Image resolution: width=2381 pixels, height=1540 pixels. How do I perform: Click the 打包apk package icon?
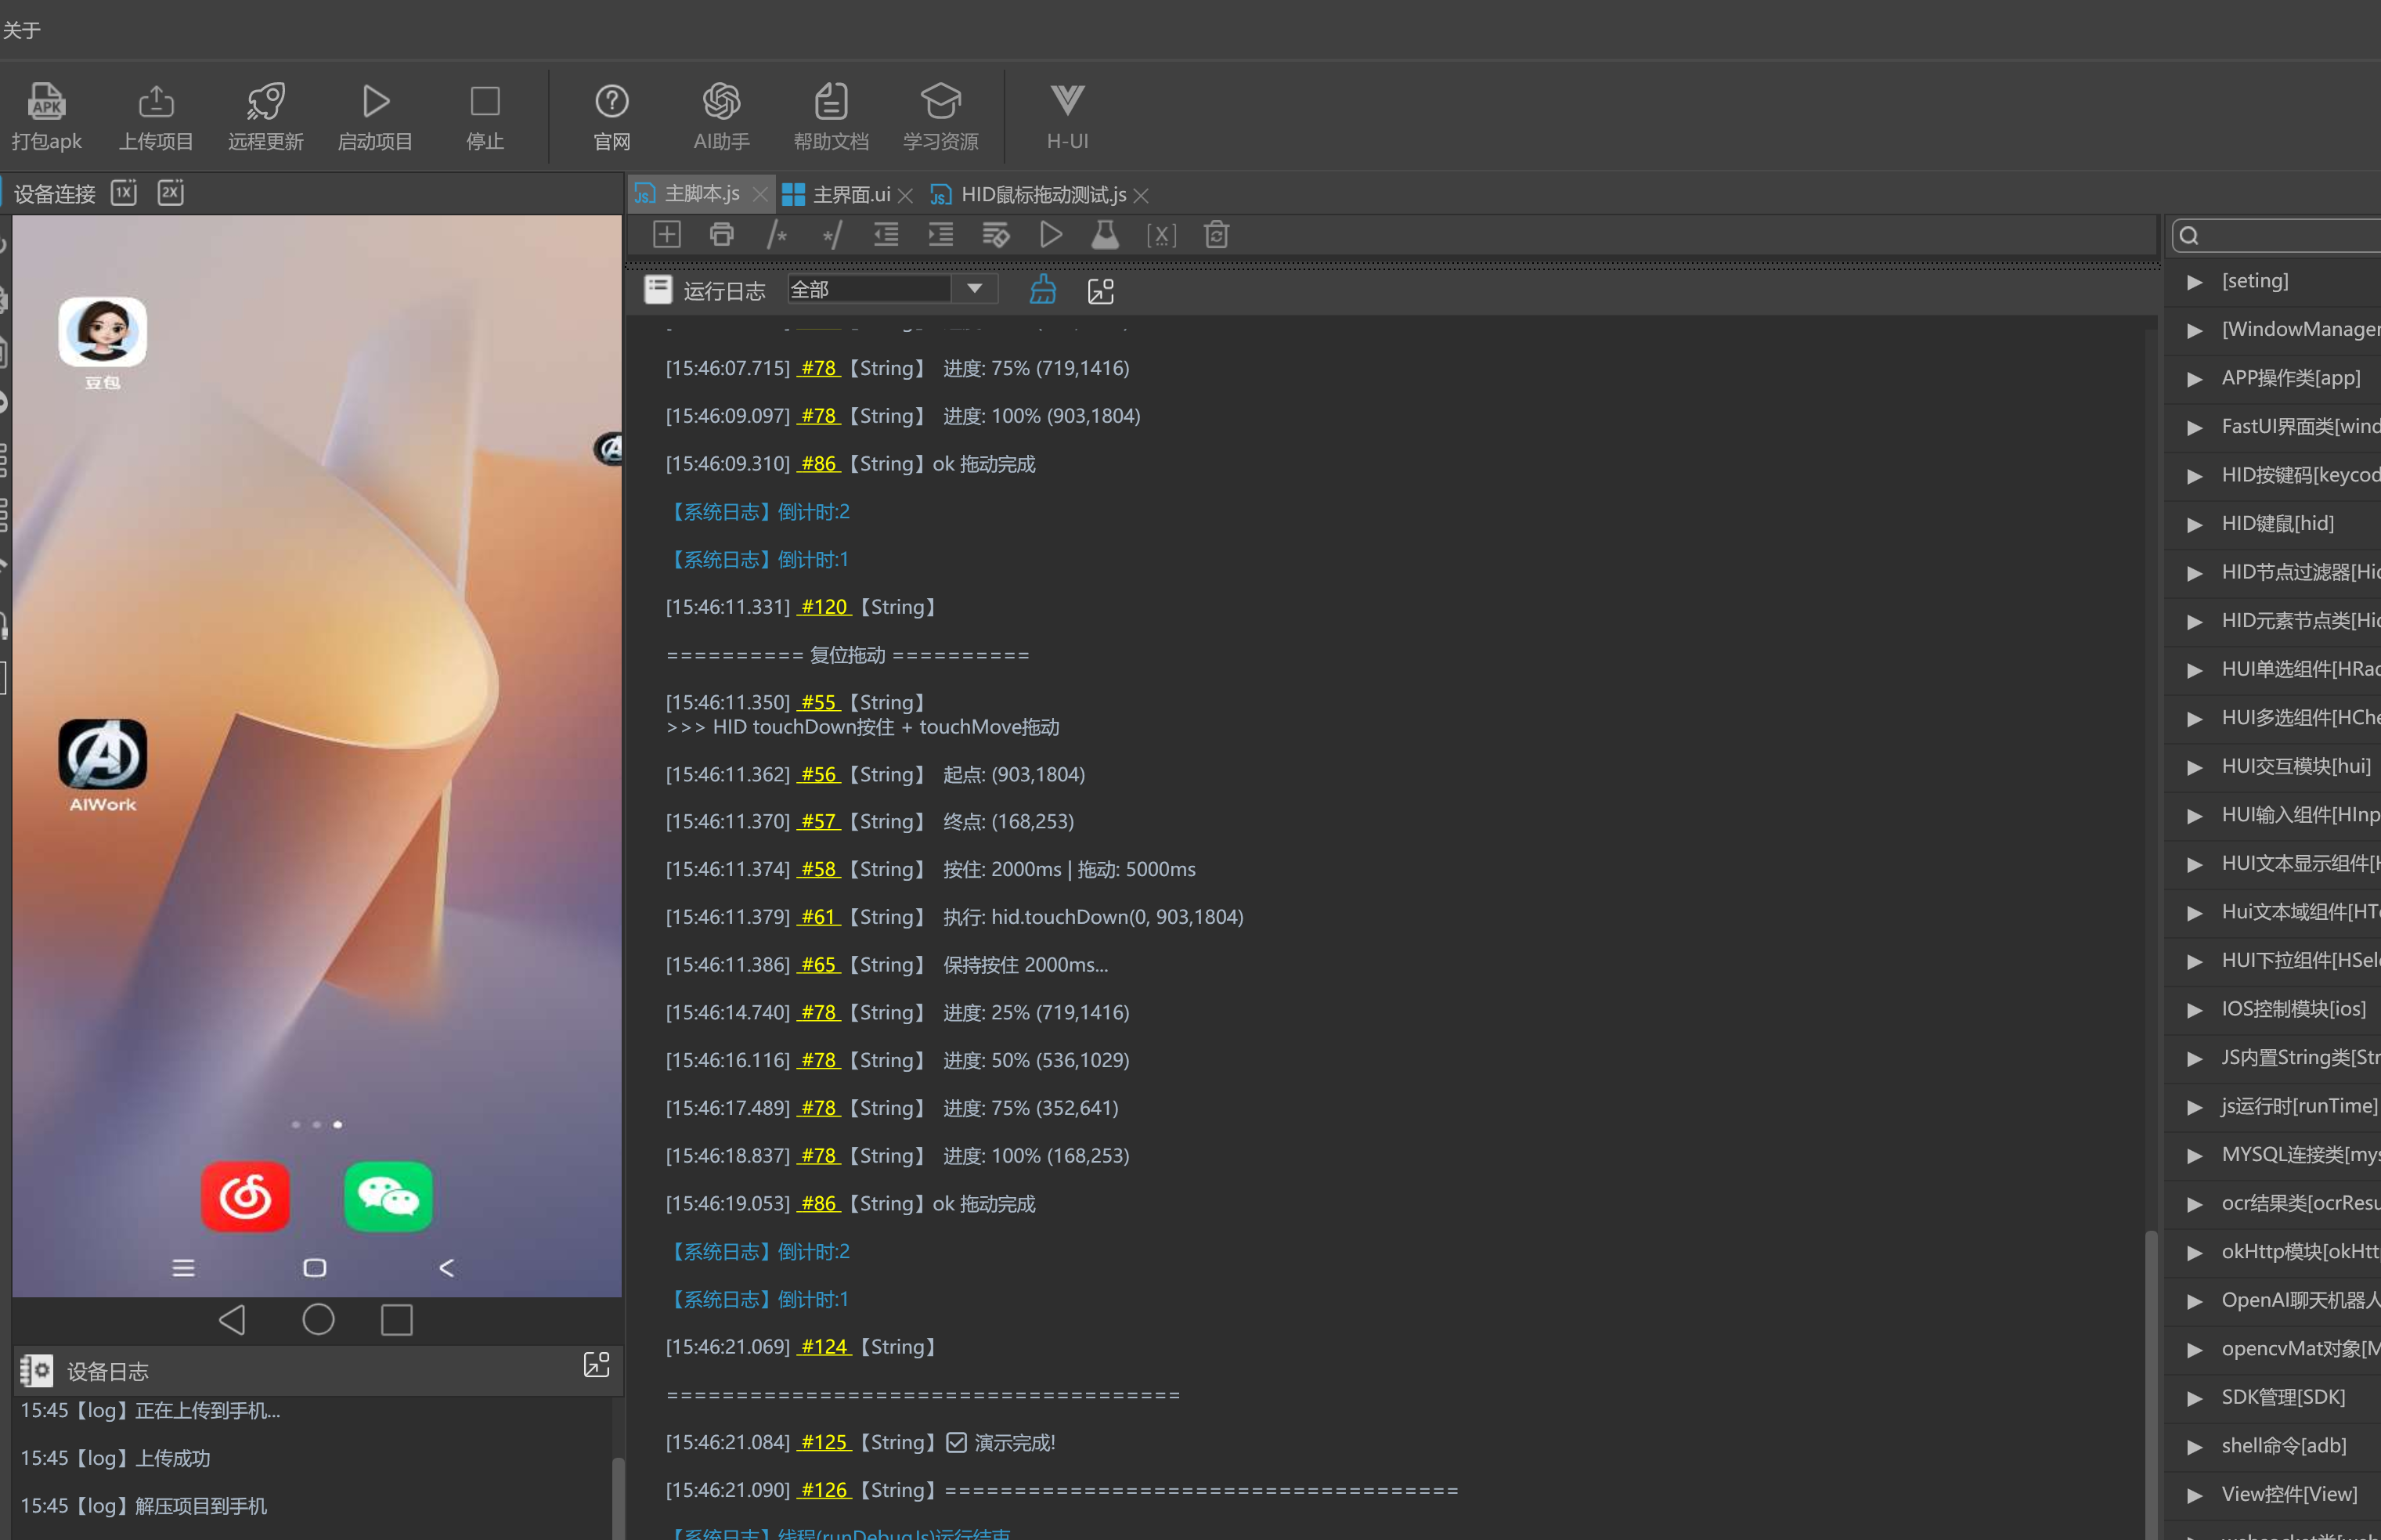click(46, 101)
